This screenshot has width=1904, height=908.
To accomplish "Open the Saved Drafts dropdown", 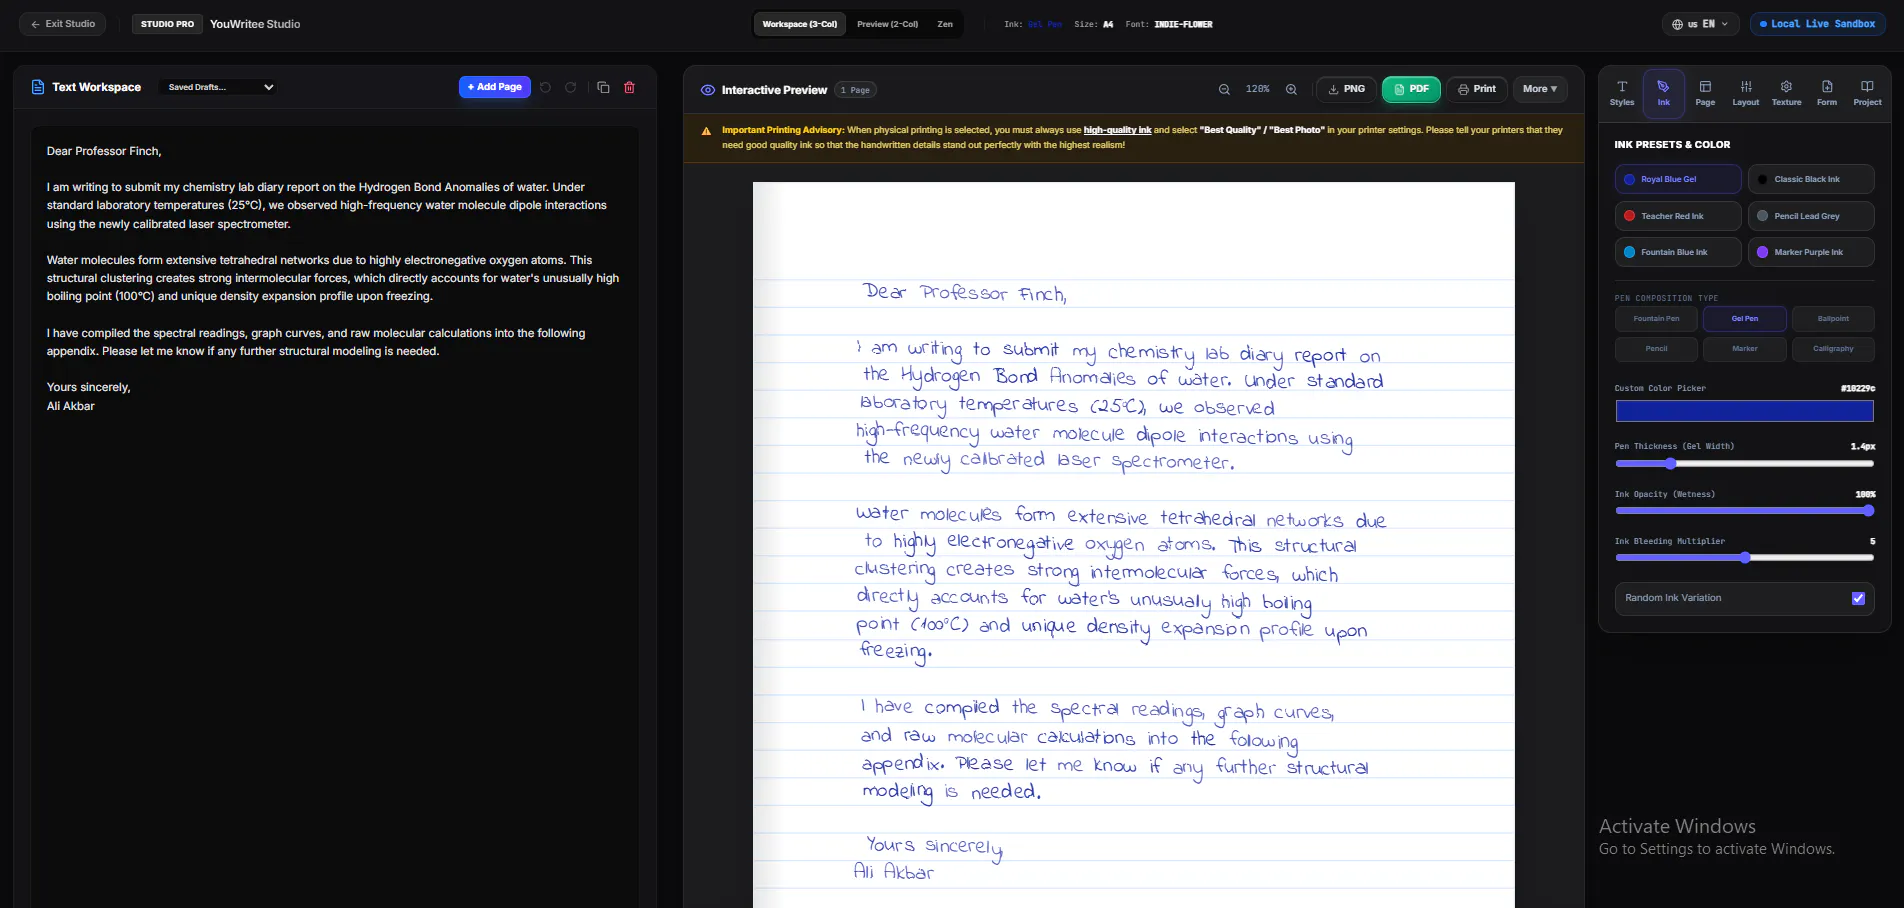I will click(x=219, y=87).
